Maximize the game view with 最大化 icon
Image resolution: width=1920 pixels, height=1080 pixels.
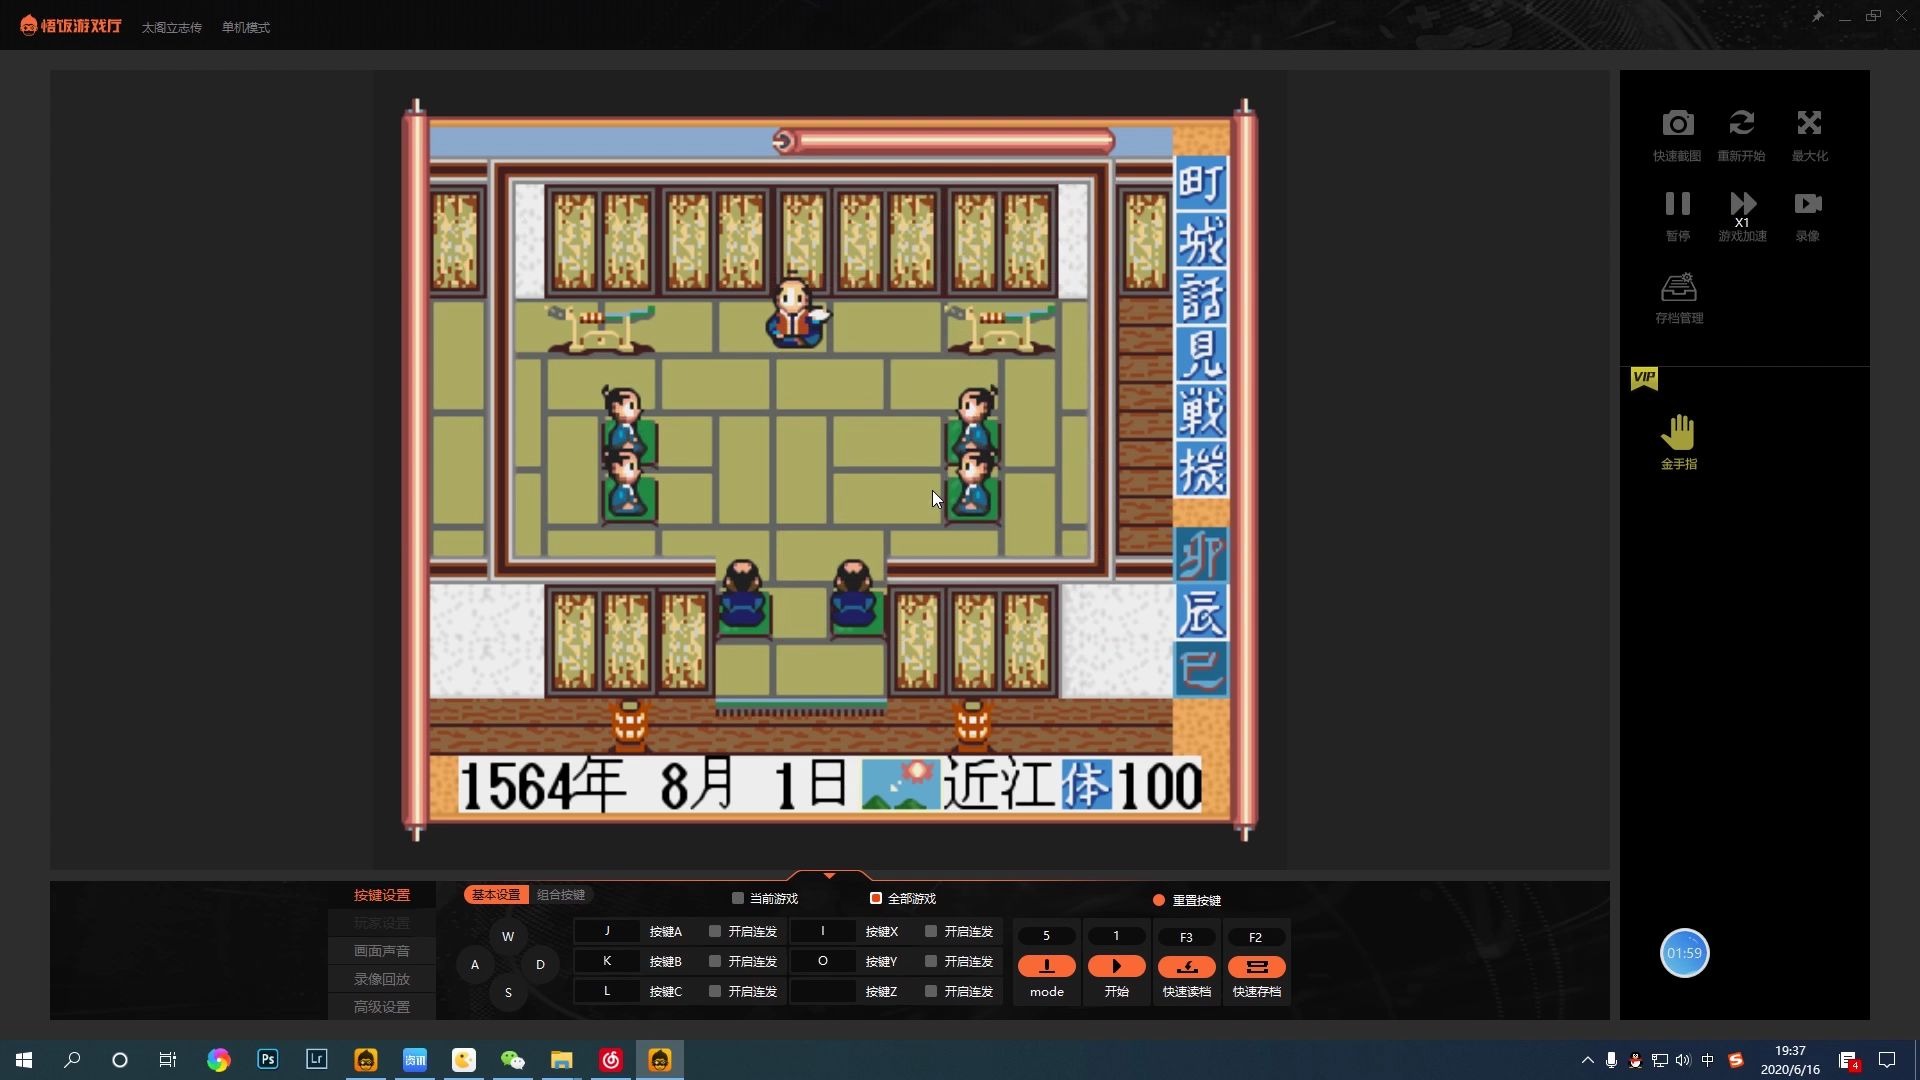point(1809,124)
